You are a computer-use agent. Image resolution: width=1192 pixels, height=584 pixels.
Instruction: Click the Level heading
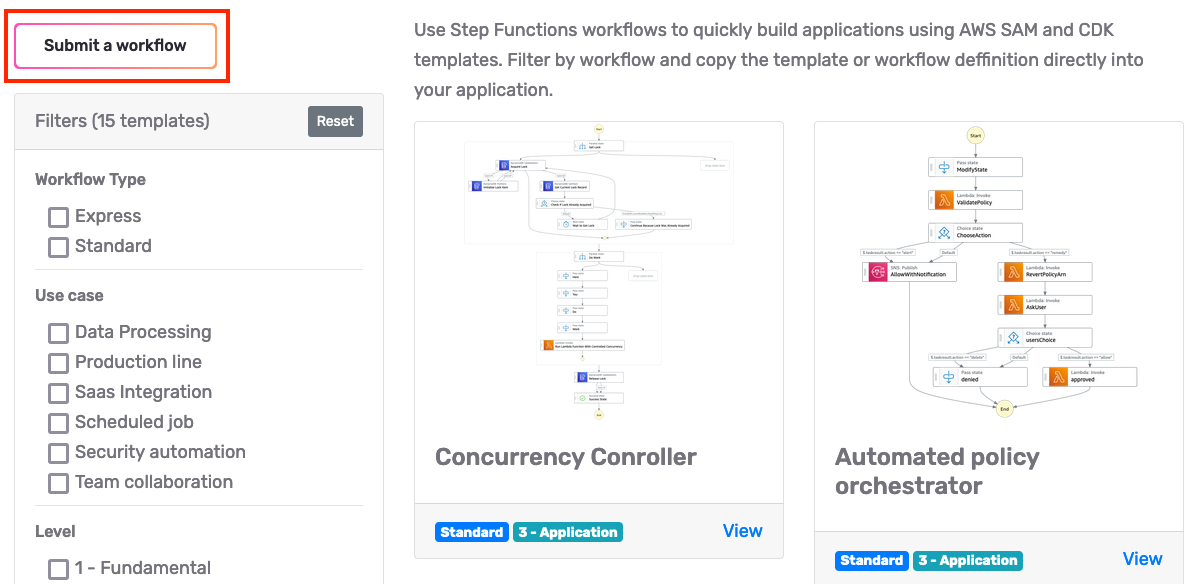[55, 532]
